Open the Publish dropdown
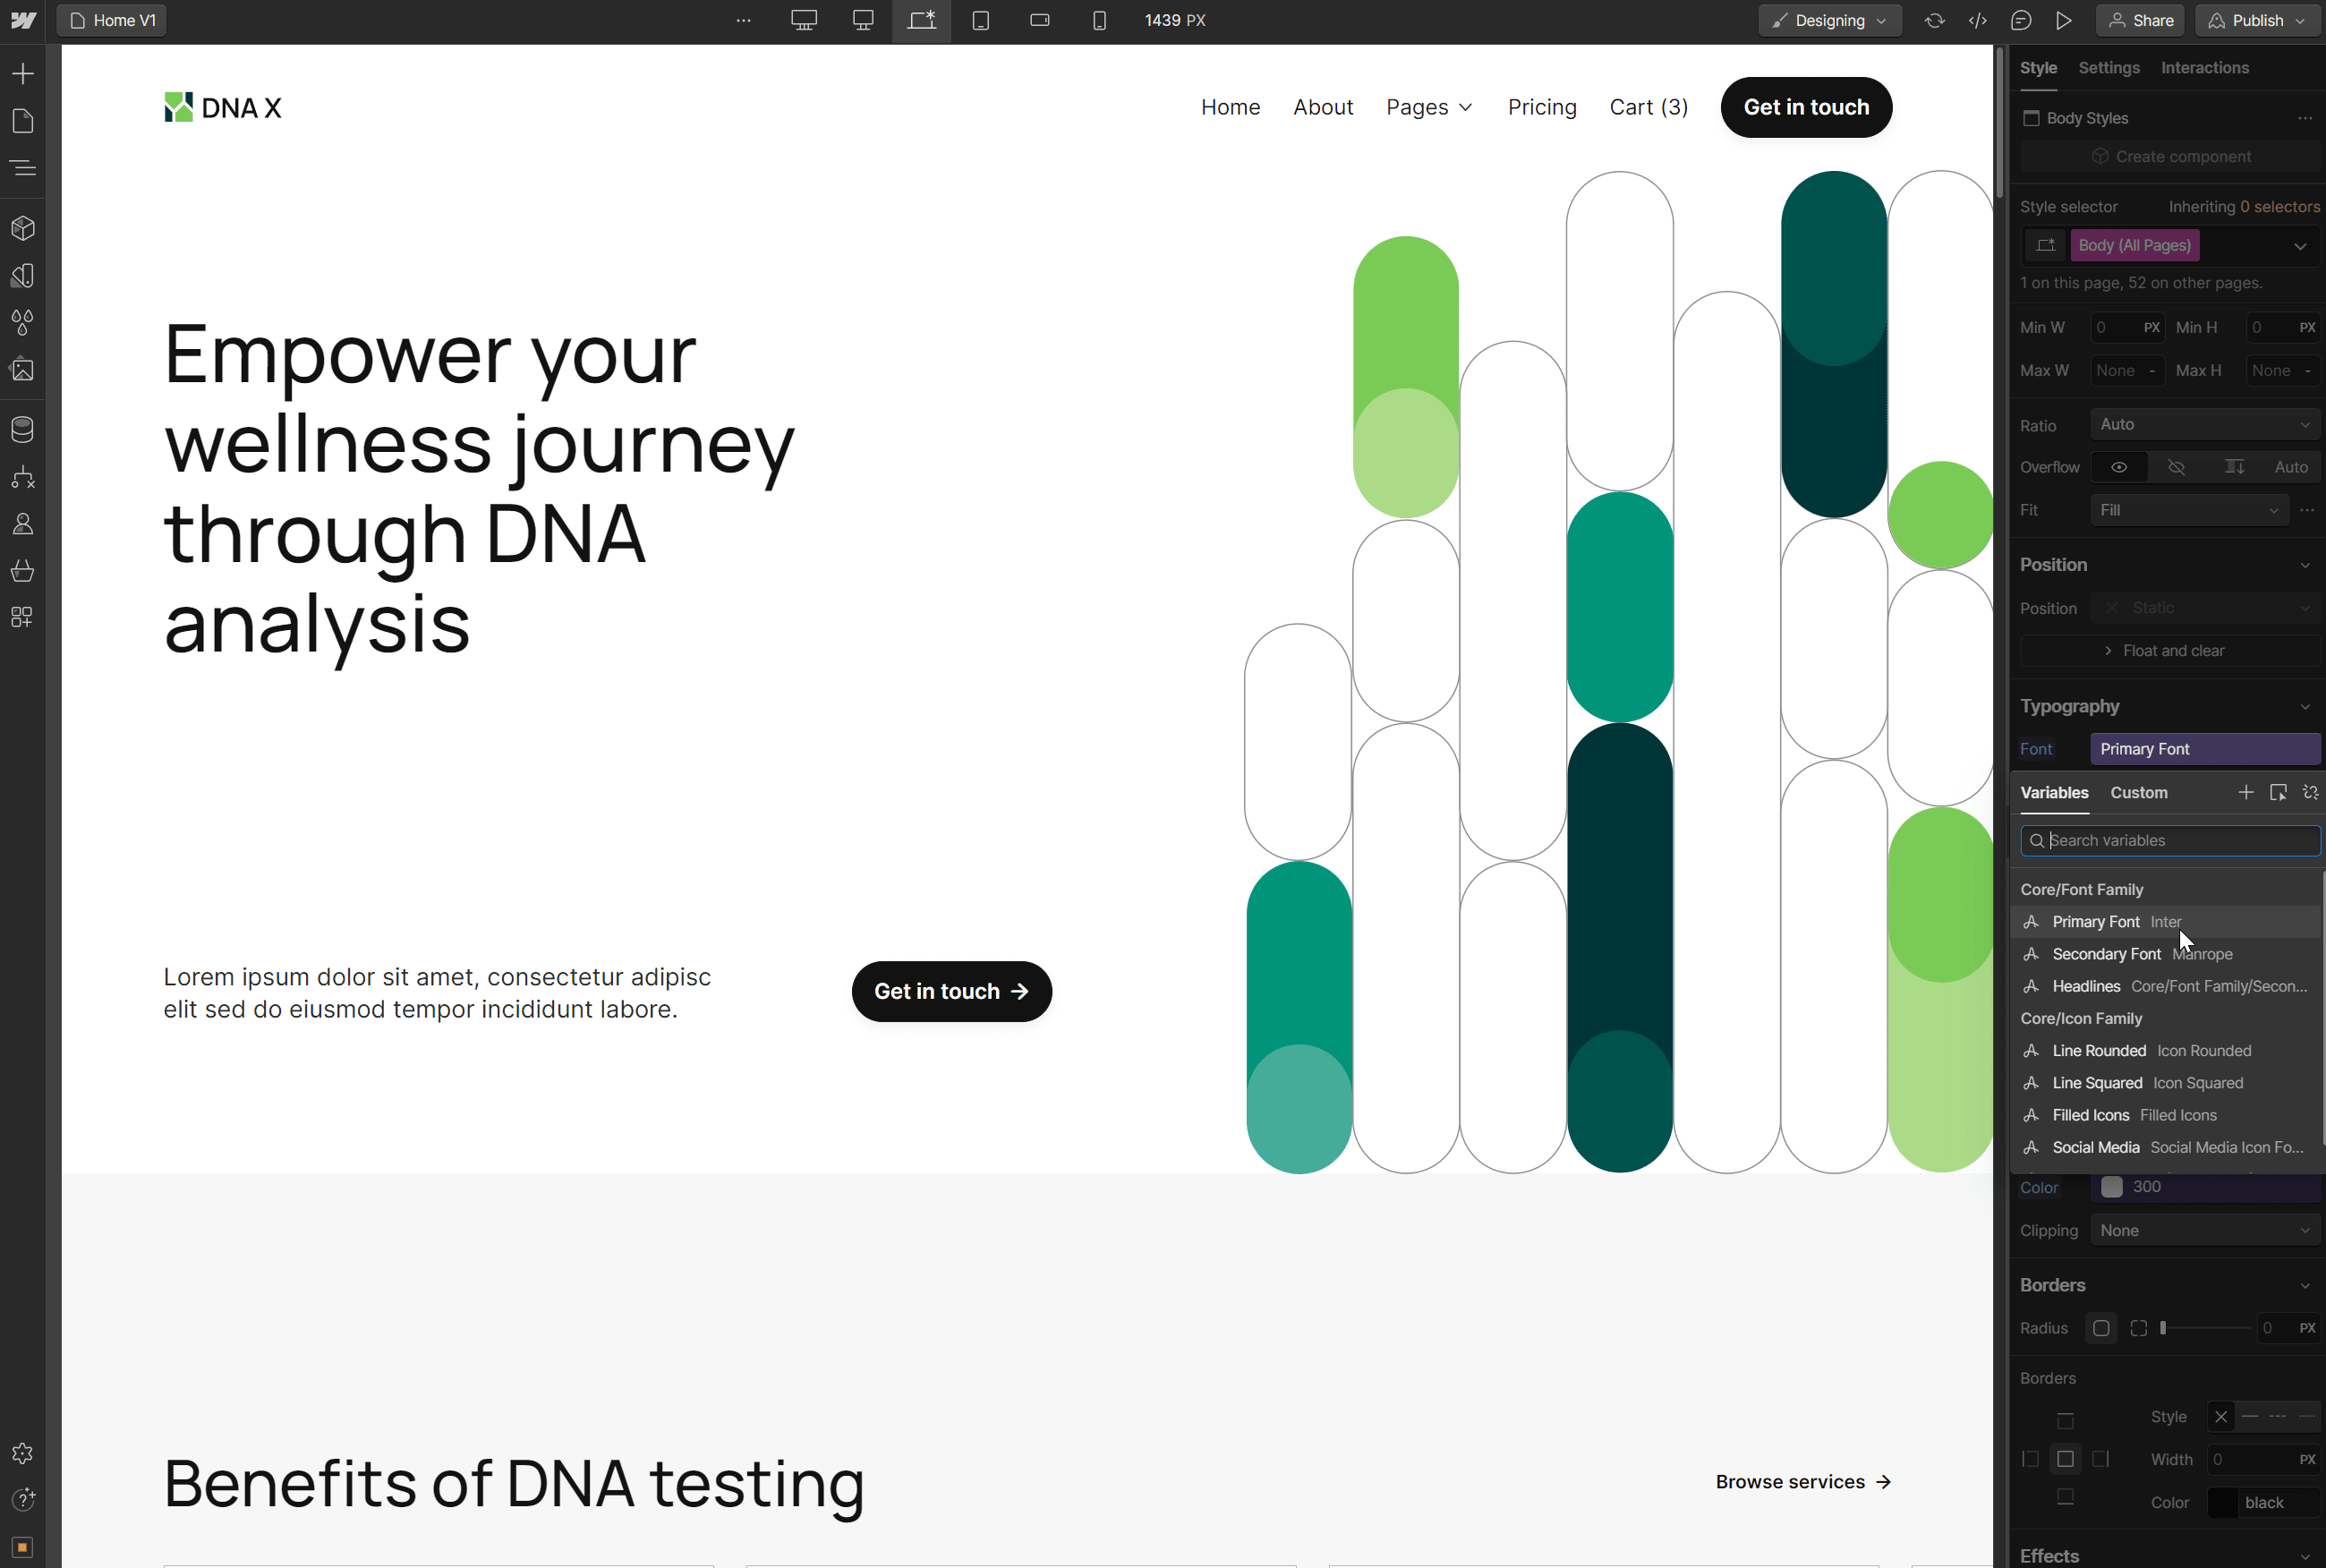Viewport: 2326px width, 1568px height. 2258,20
